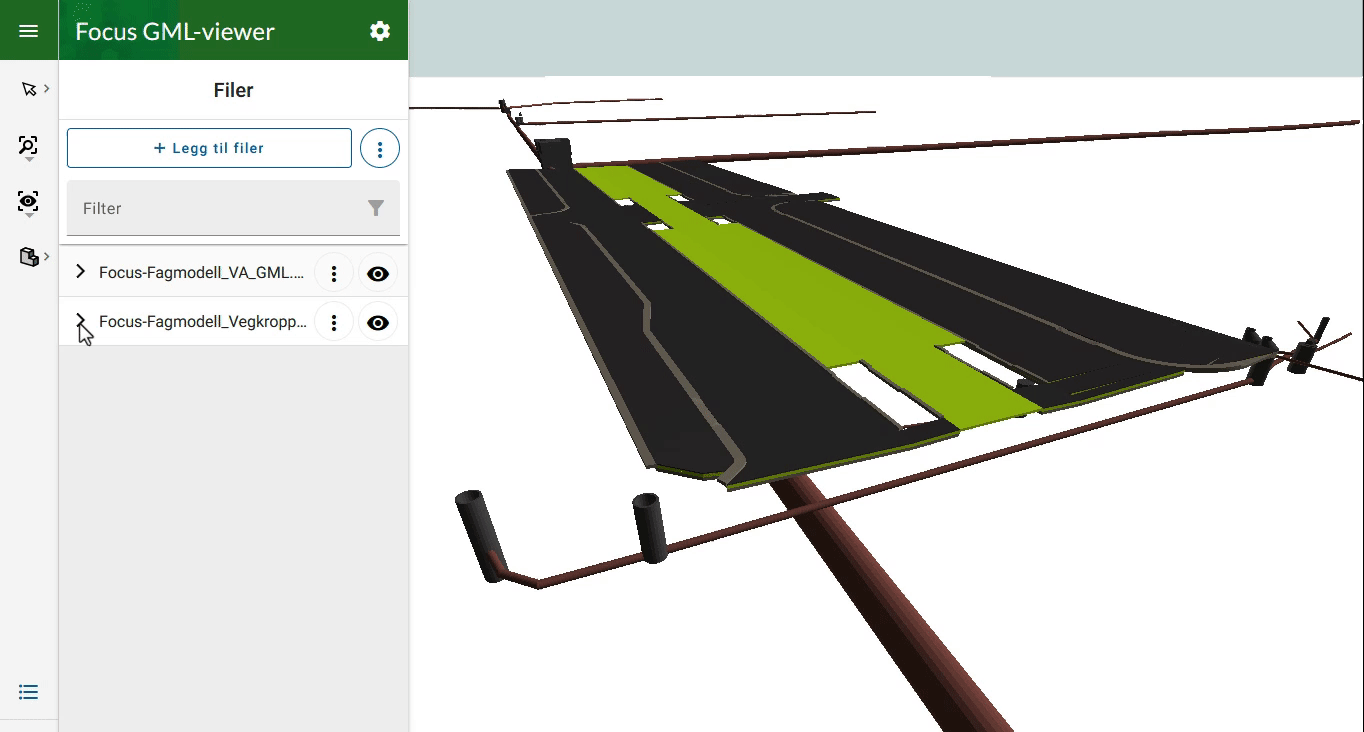The height and width of the screenshot is (732, 1364).
Task: Hide the Focus-Fagmodell_Vegkropp file
Action: click(x=378, y=323)
